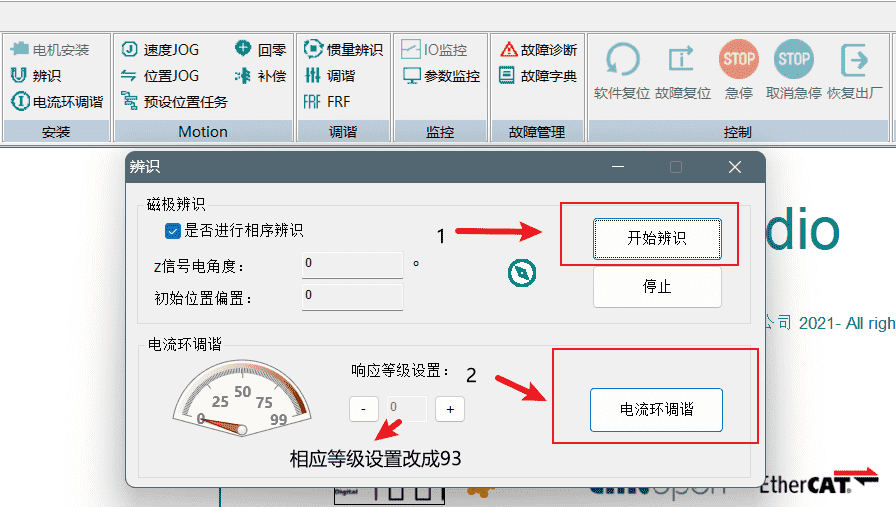
Task: Click the 初始位置偏置 input field
Action: pyautogui.click(x=352, y=296)
